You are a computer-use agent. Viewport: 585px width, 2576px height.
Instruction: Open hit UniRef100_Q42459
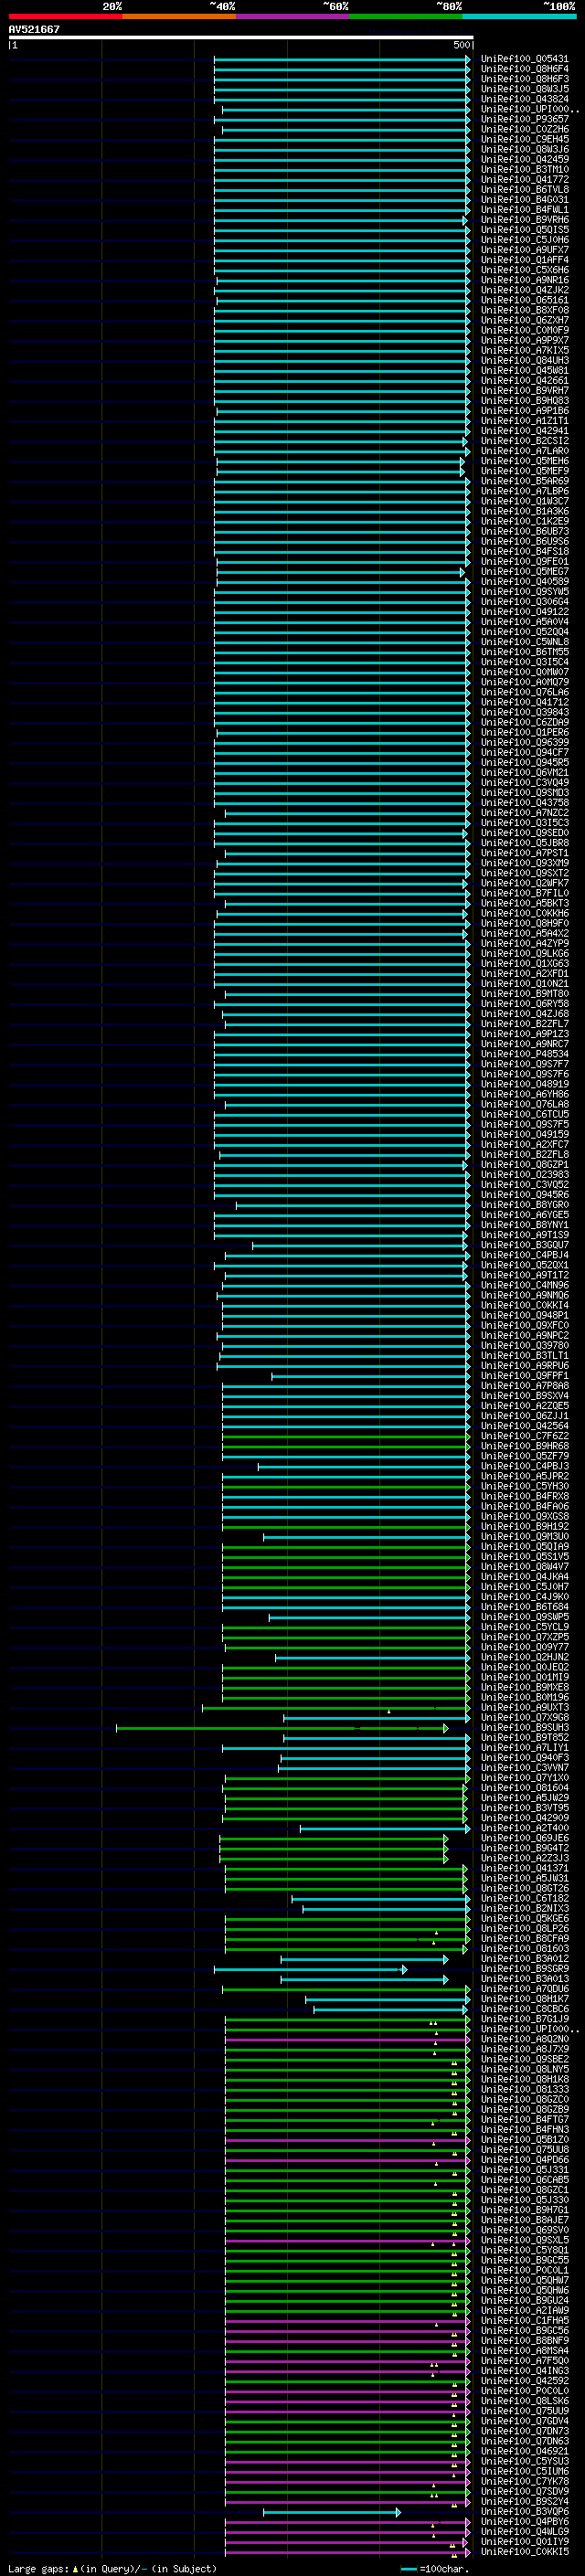[x=524, y=159]
